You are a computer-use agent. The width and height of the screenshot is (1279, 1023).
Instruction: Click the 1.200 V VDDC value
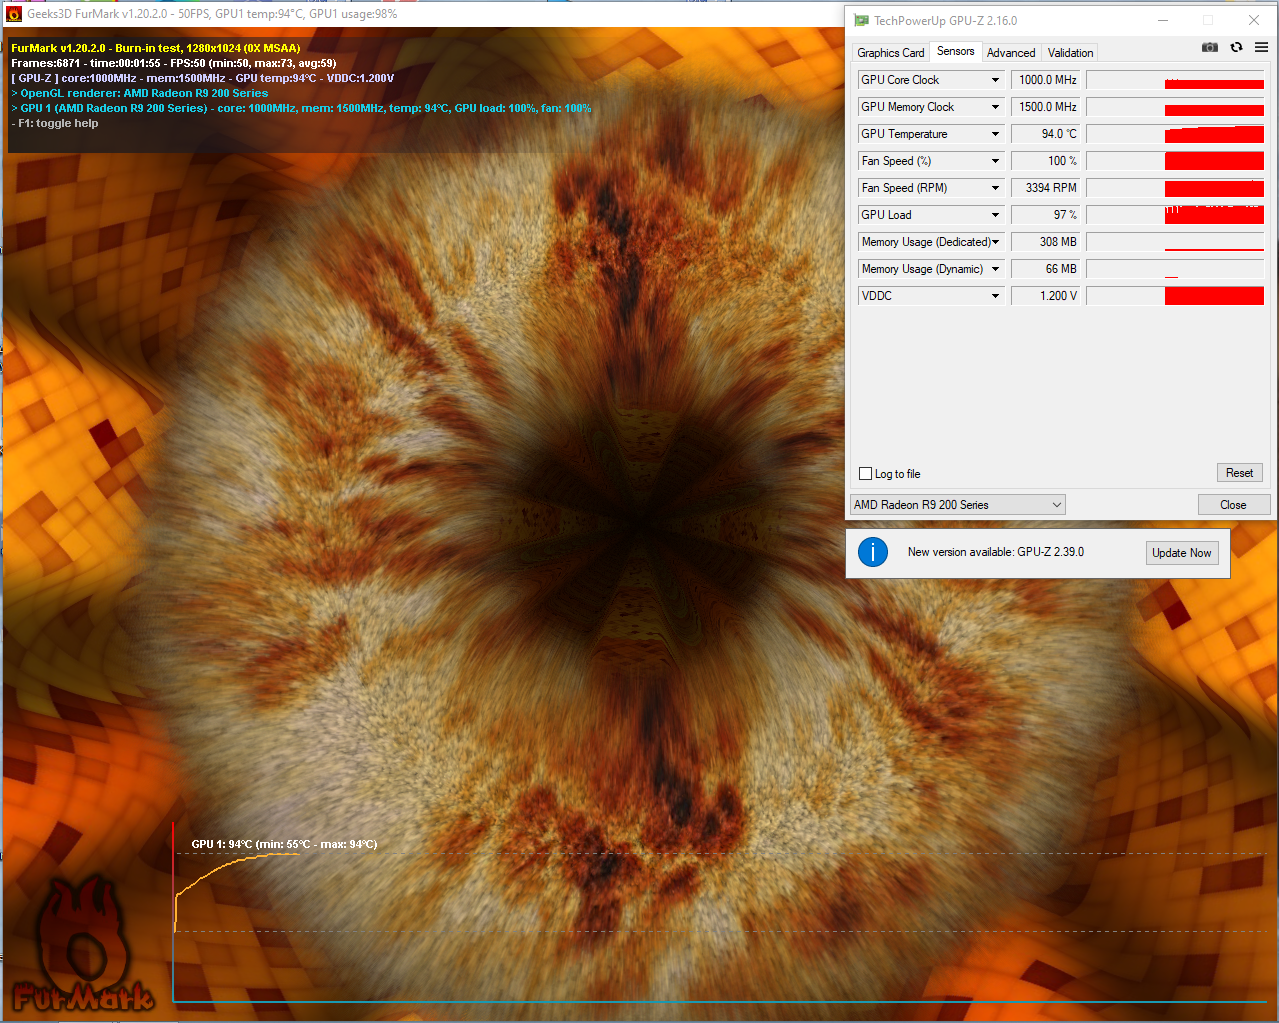pos(1046,296)
